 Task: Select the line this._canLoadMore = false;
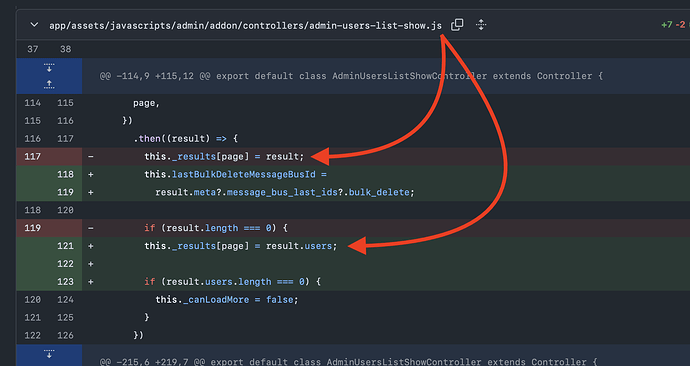point(227,300)
